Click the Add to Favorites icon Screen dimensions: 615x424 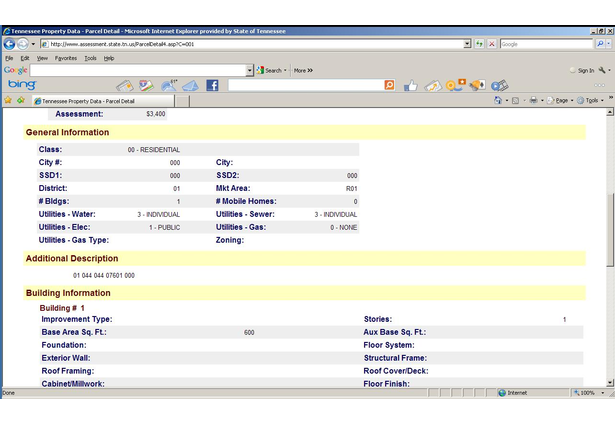coord(21,100)
